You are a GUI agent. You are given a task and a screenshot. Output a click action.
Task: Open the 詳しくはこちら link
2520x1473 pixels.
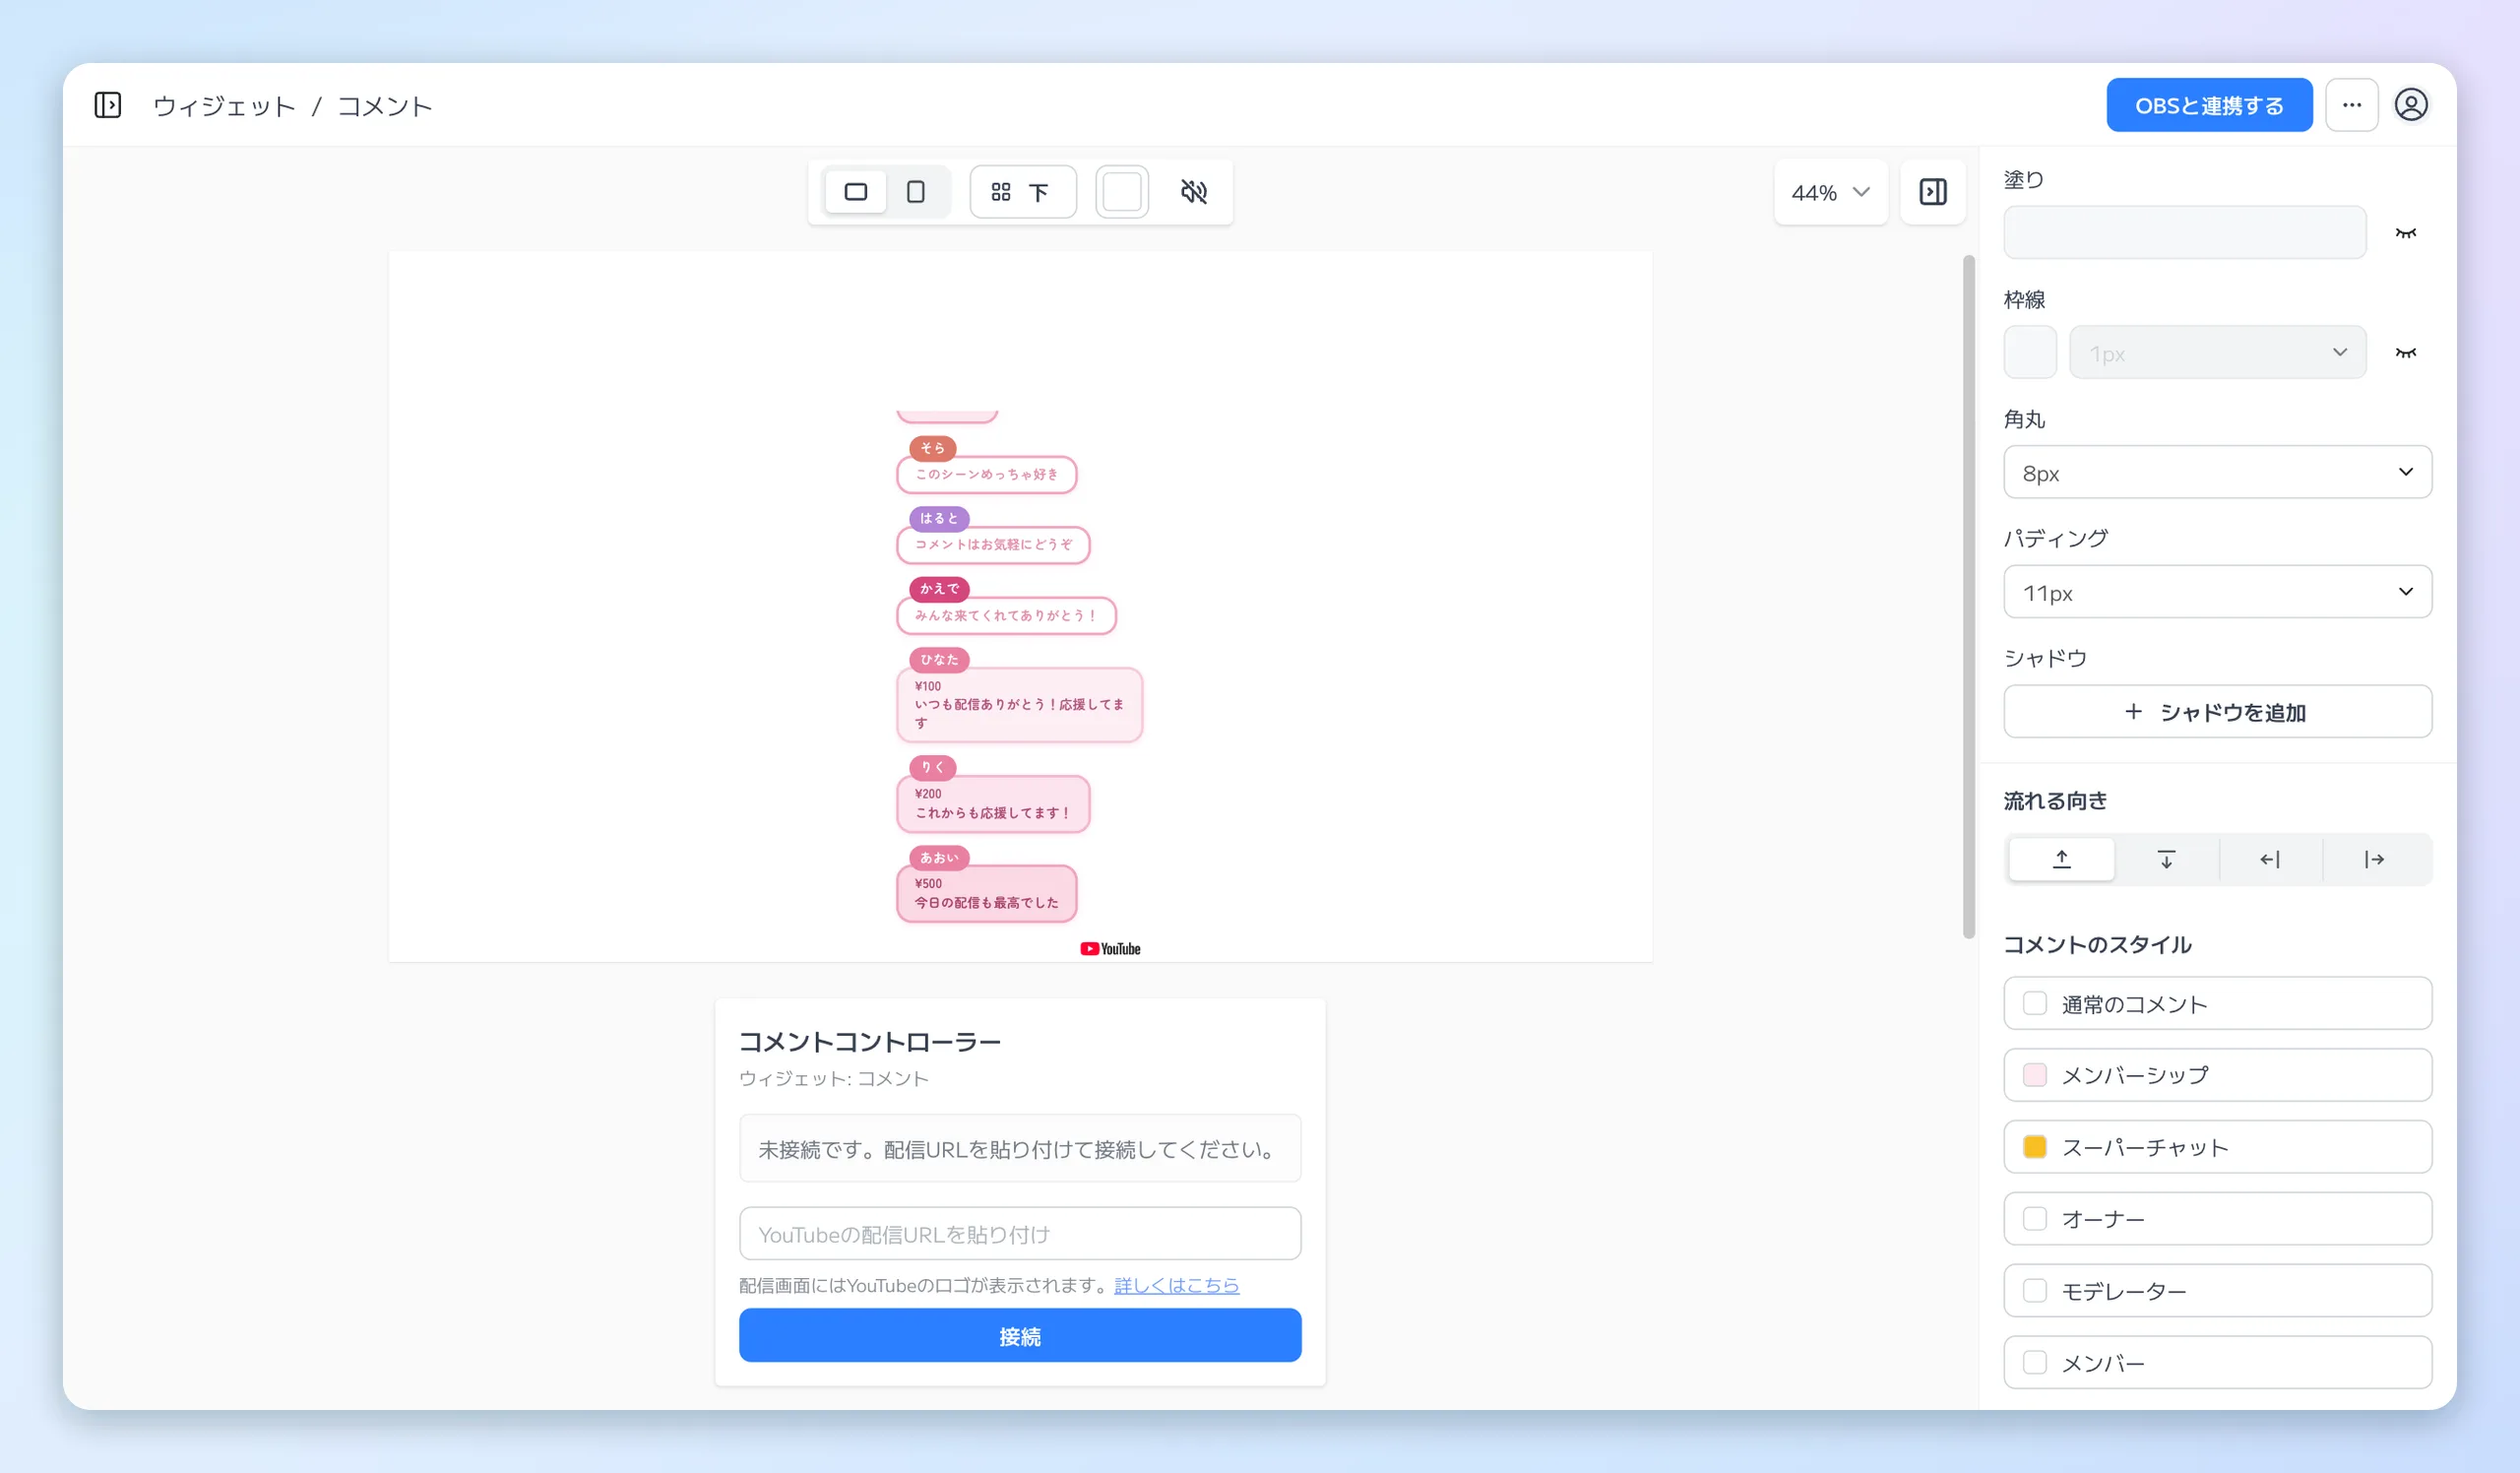pyautogui.click(x=1176, y=1285)
